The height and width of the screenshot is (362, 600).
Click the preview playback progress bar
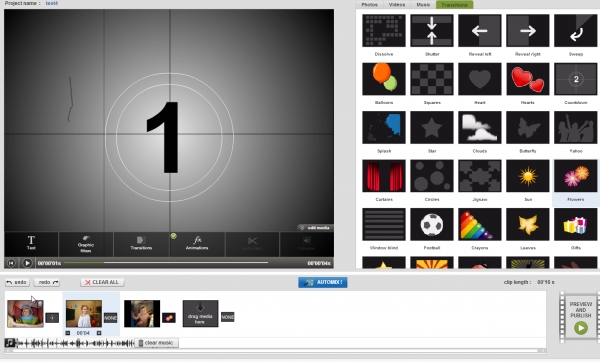166,263
